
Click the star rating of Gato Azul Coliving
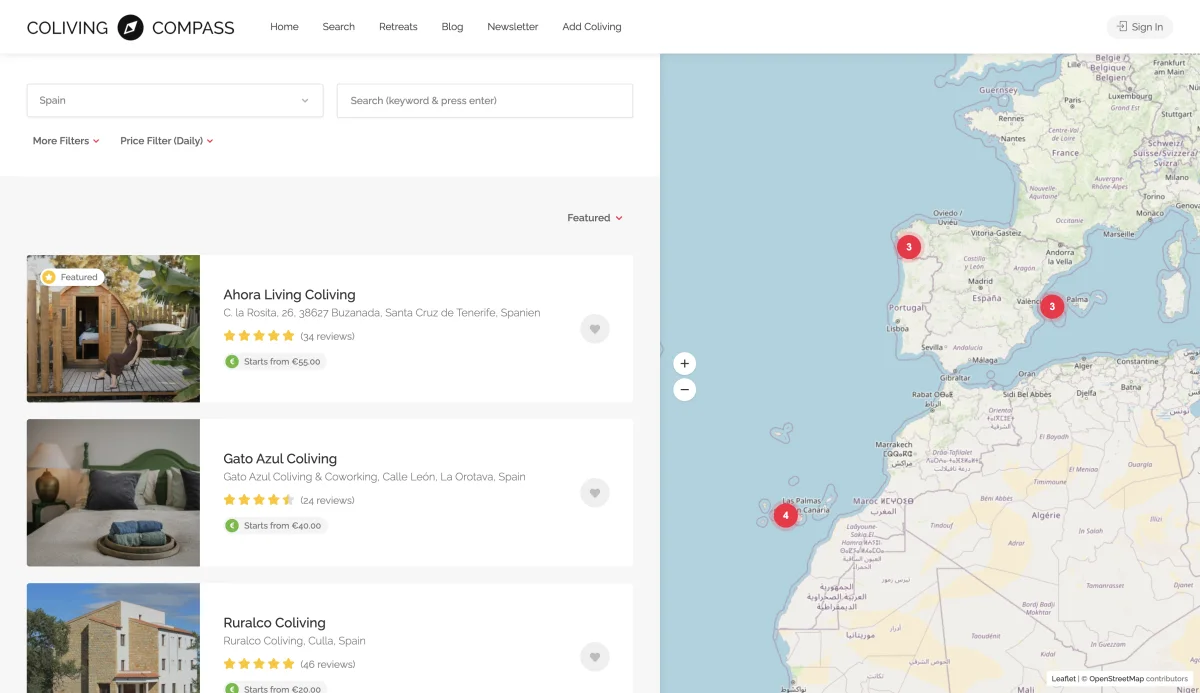point(259,500)
